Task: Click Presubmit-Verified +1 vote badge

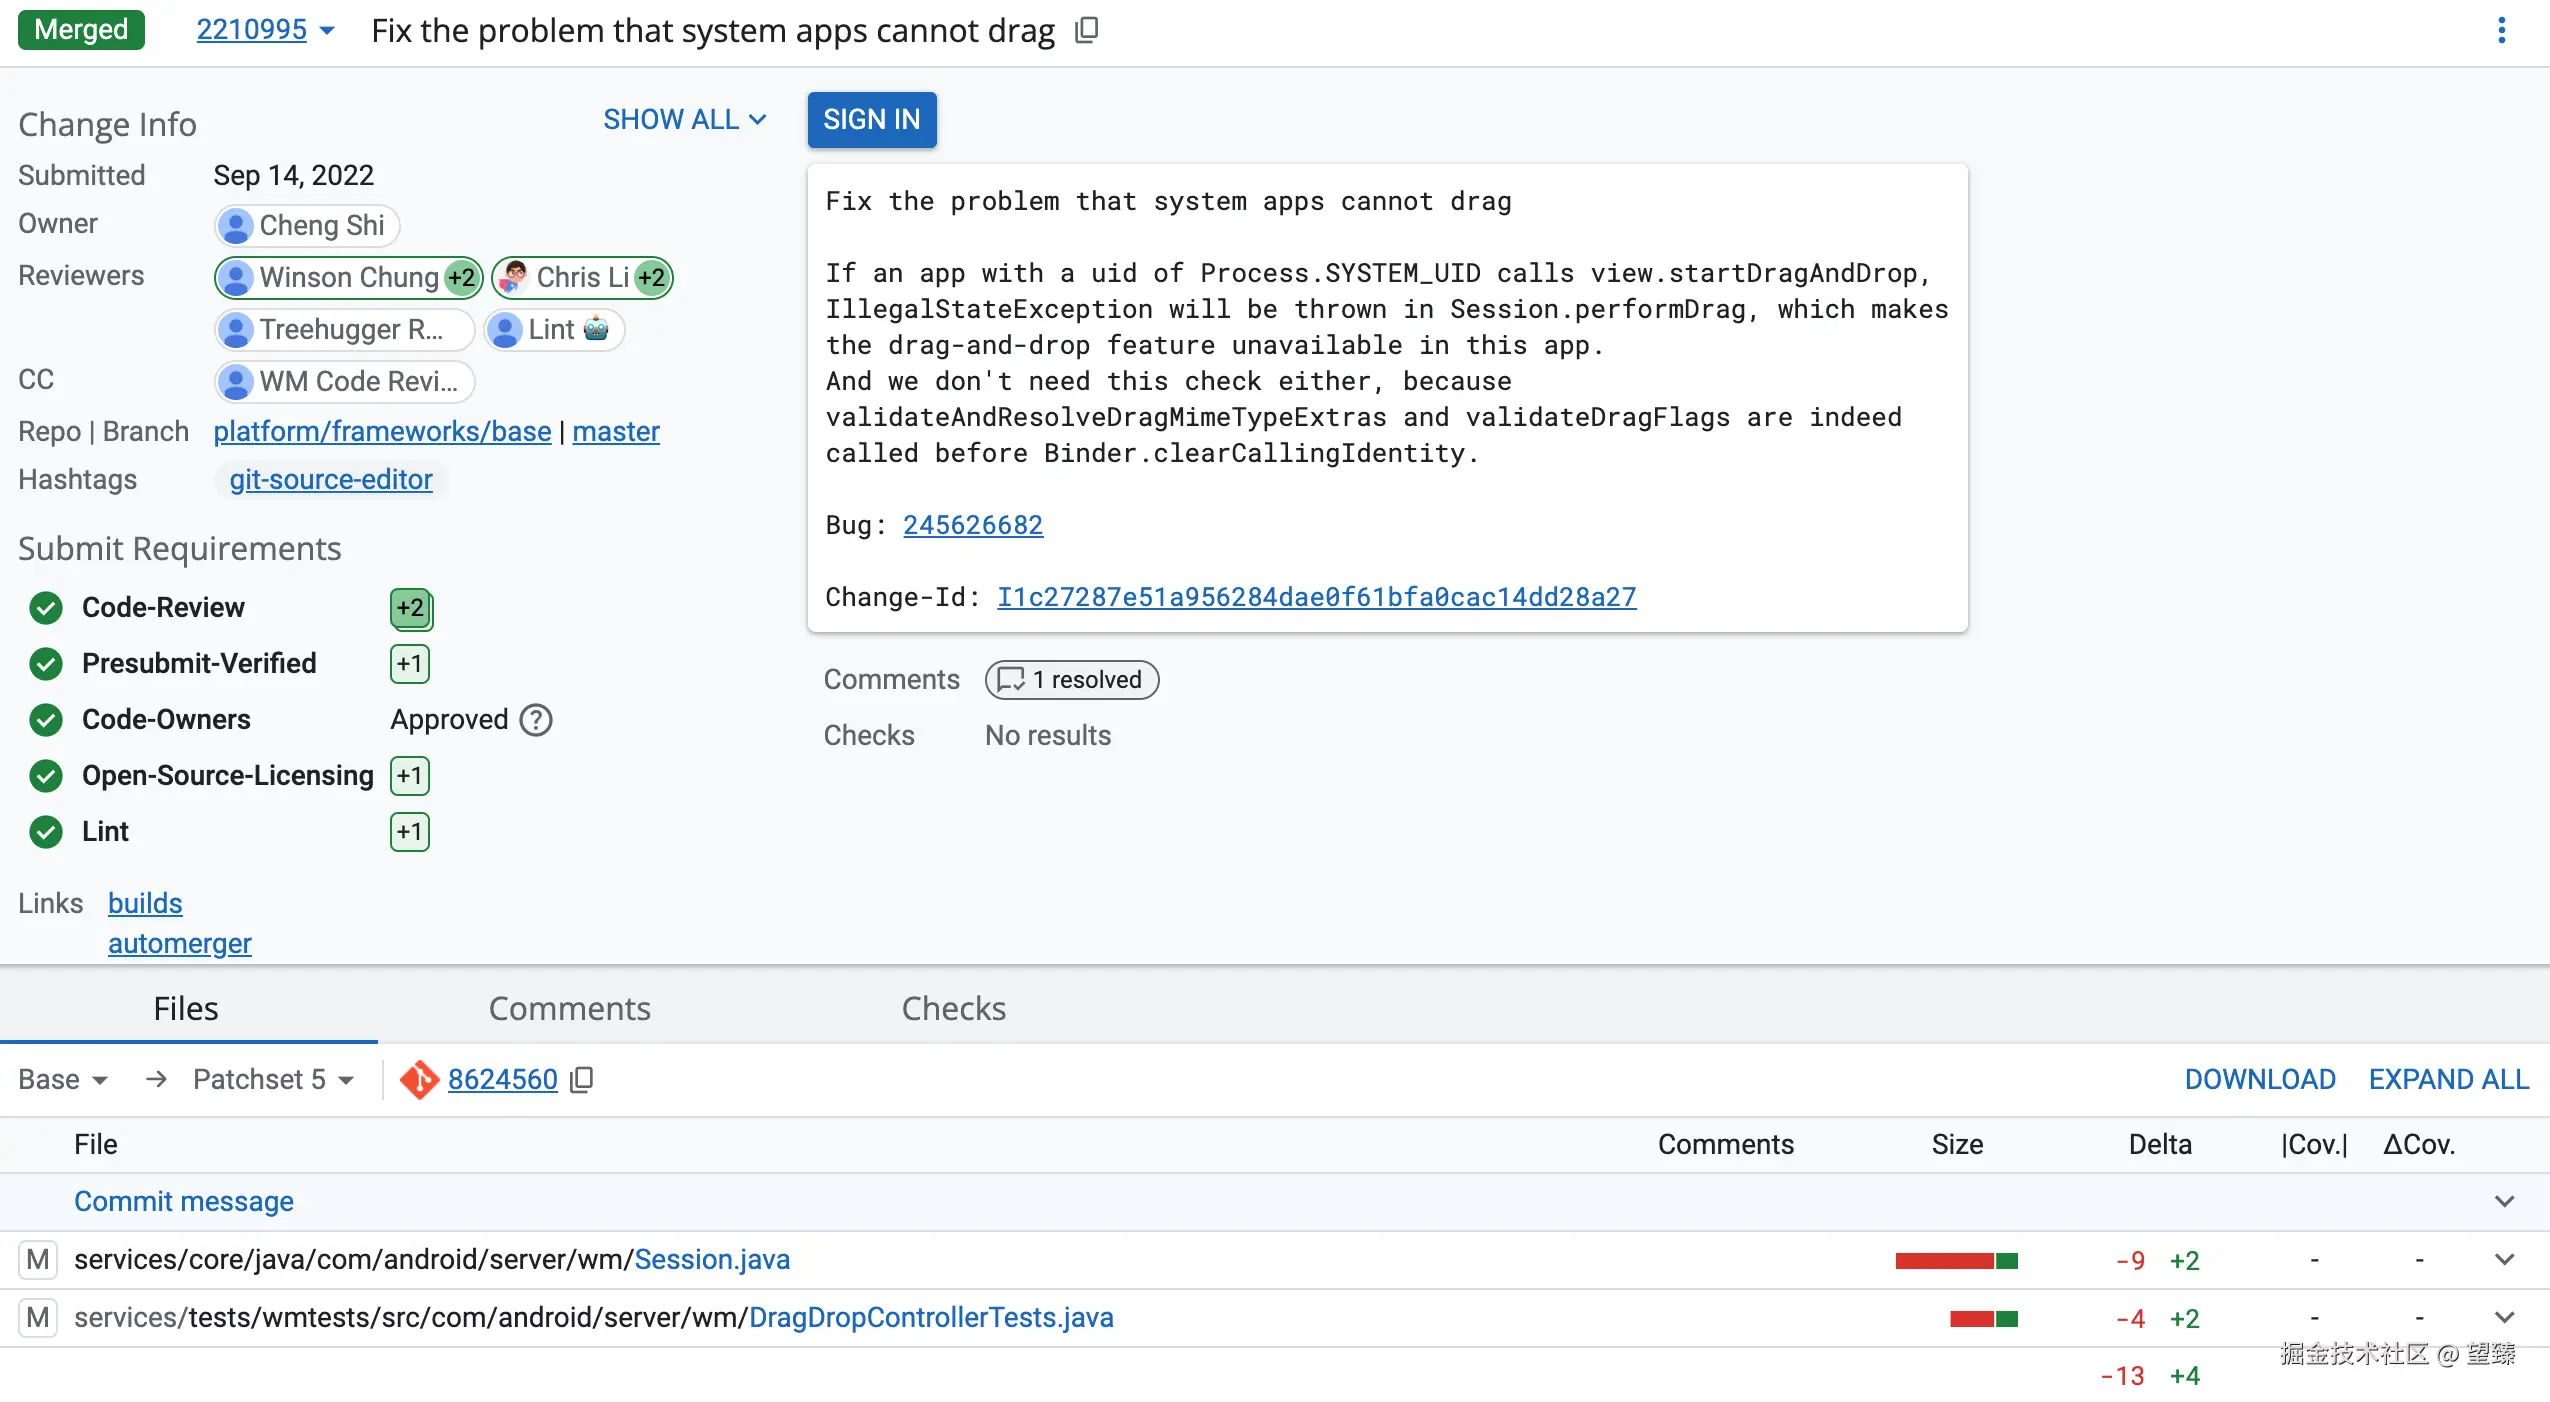Action: pos(409,664)
